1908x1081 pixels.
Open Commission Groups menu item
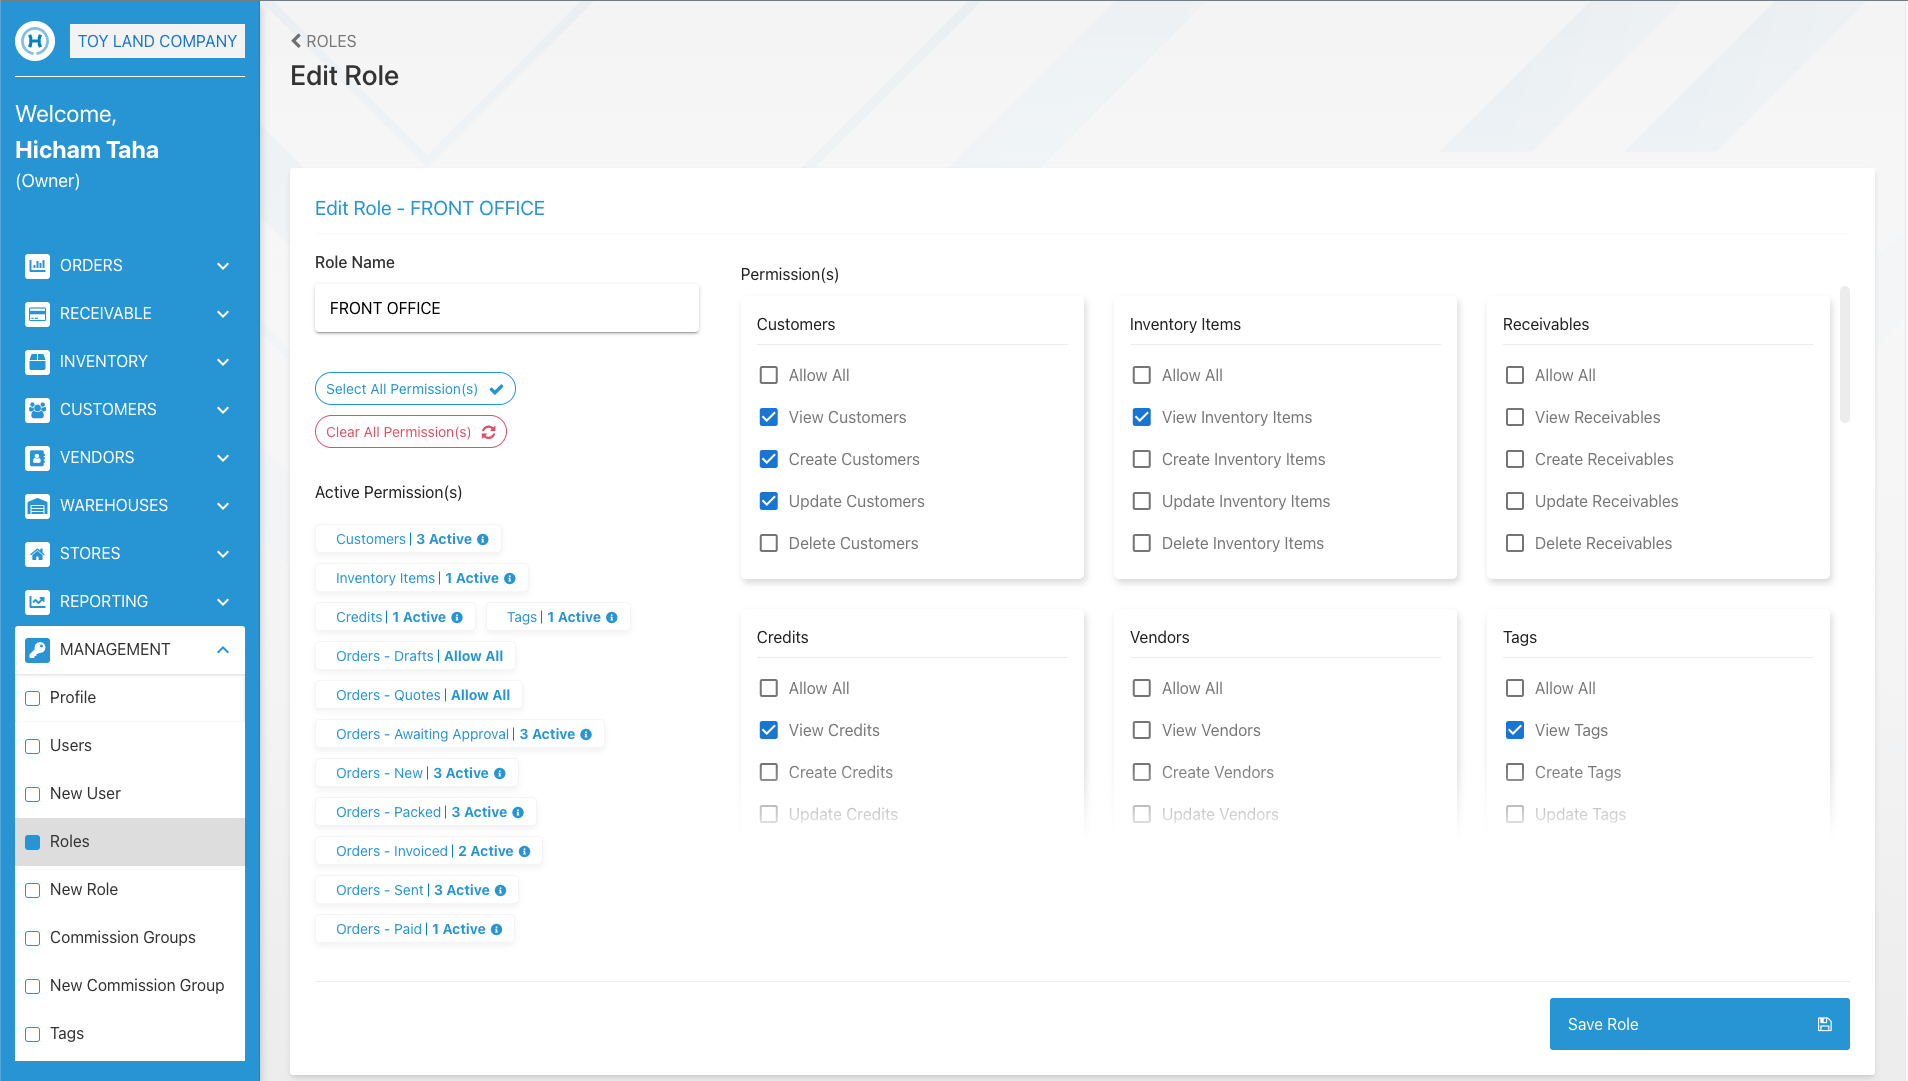[130, 938]
